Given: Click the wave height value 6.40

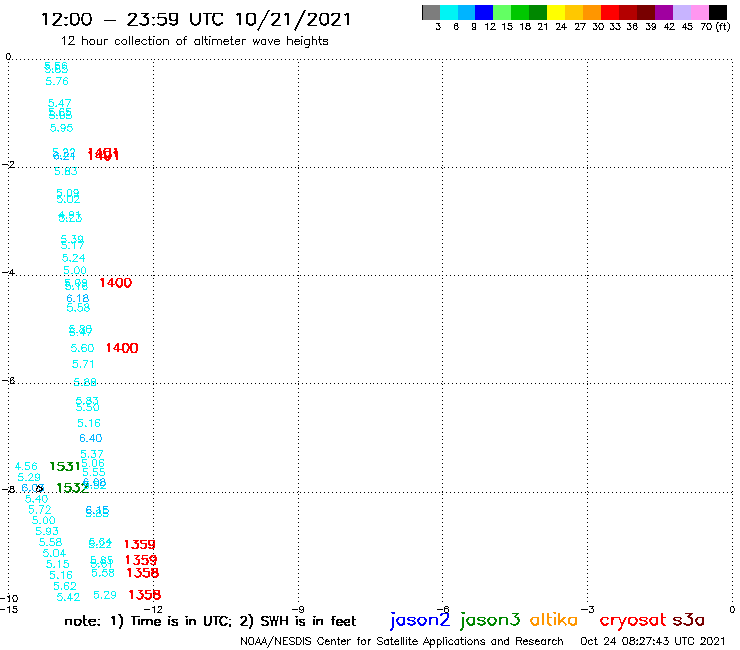Looking at the screenshot, I should coord(91,439).
